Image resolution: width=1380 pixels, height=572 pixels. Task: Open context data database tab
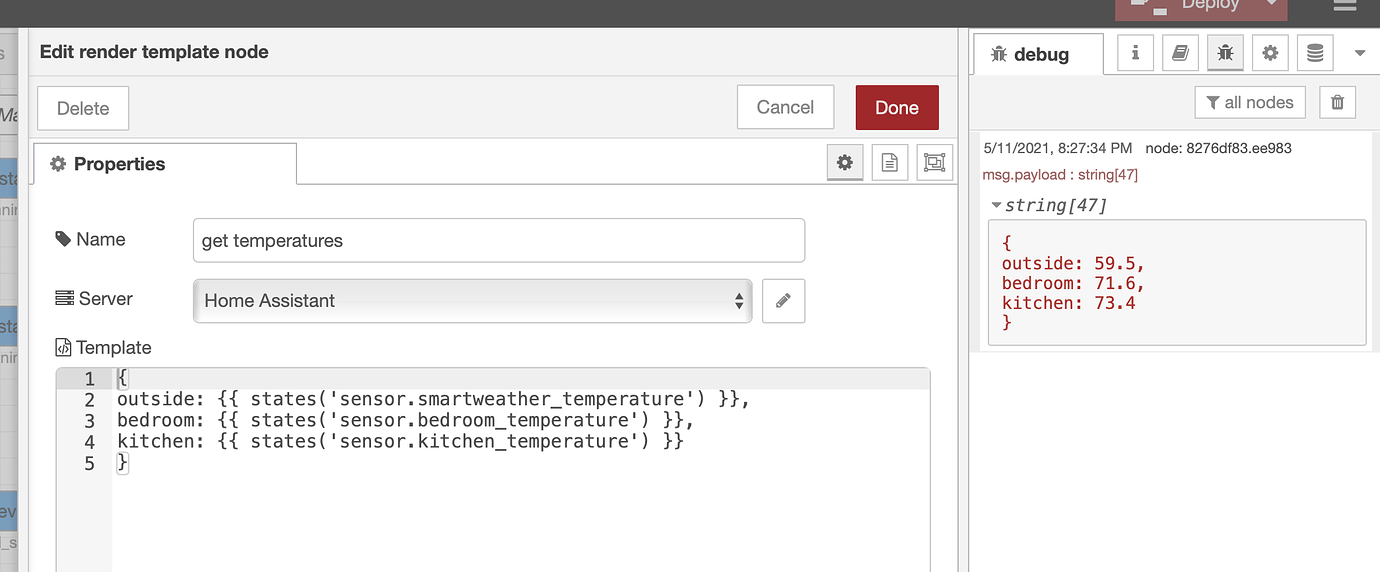point(1315,54)
